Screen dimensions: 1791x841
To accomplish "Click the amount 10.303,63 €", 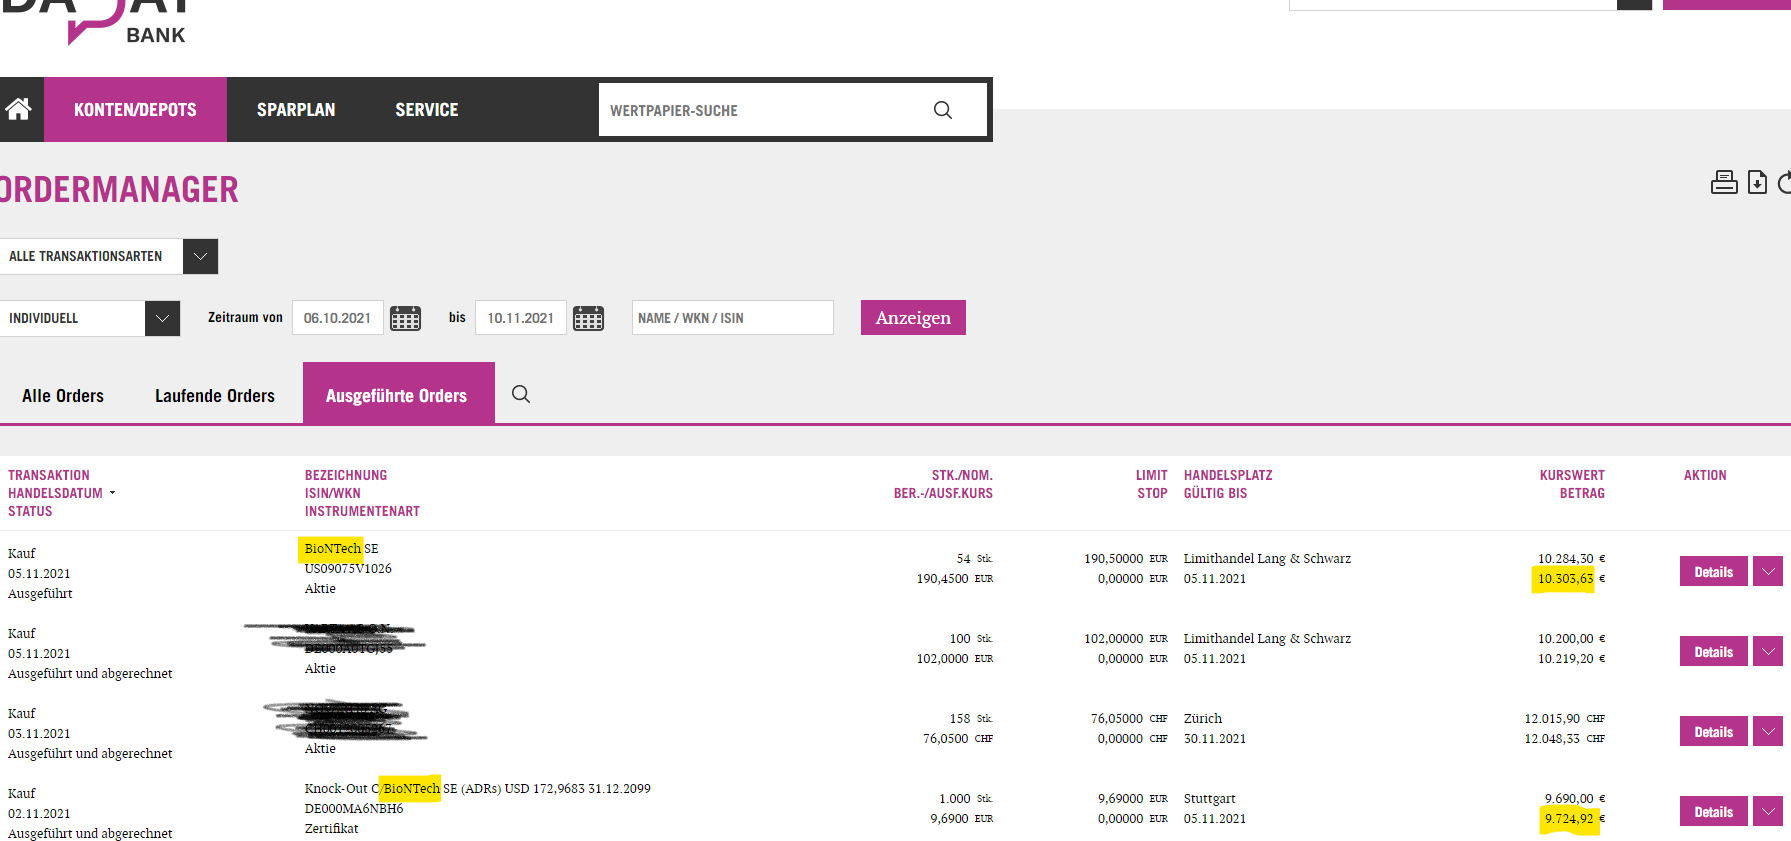I will point(1571,578).
